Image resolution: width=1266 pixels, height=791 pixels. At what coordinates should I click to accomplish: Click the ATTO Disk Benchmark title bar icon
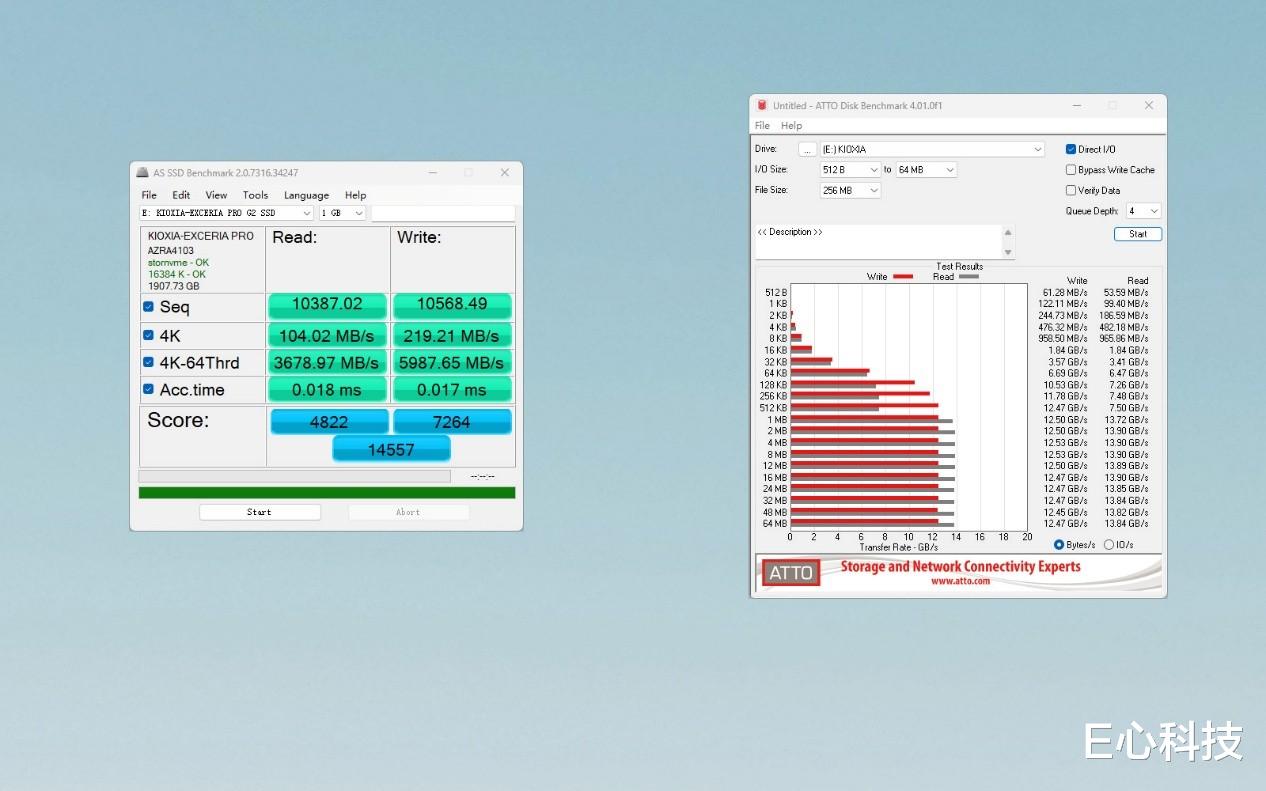[x=762, y=105]
